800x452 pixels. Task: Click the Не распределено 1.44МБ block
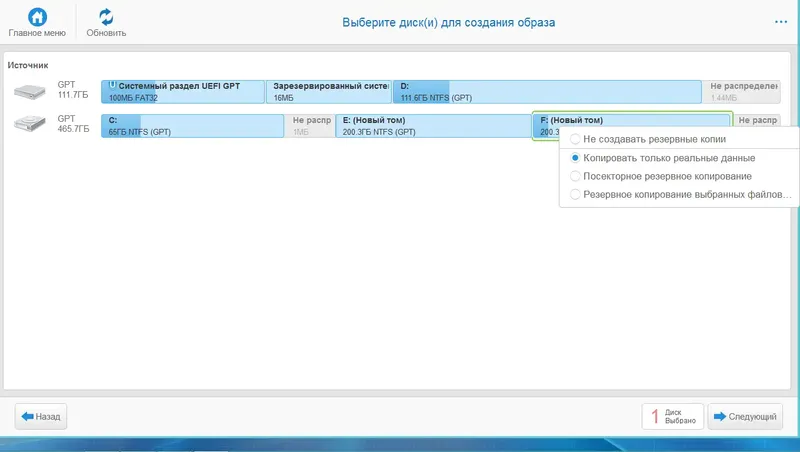click(x=741, y=92)
